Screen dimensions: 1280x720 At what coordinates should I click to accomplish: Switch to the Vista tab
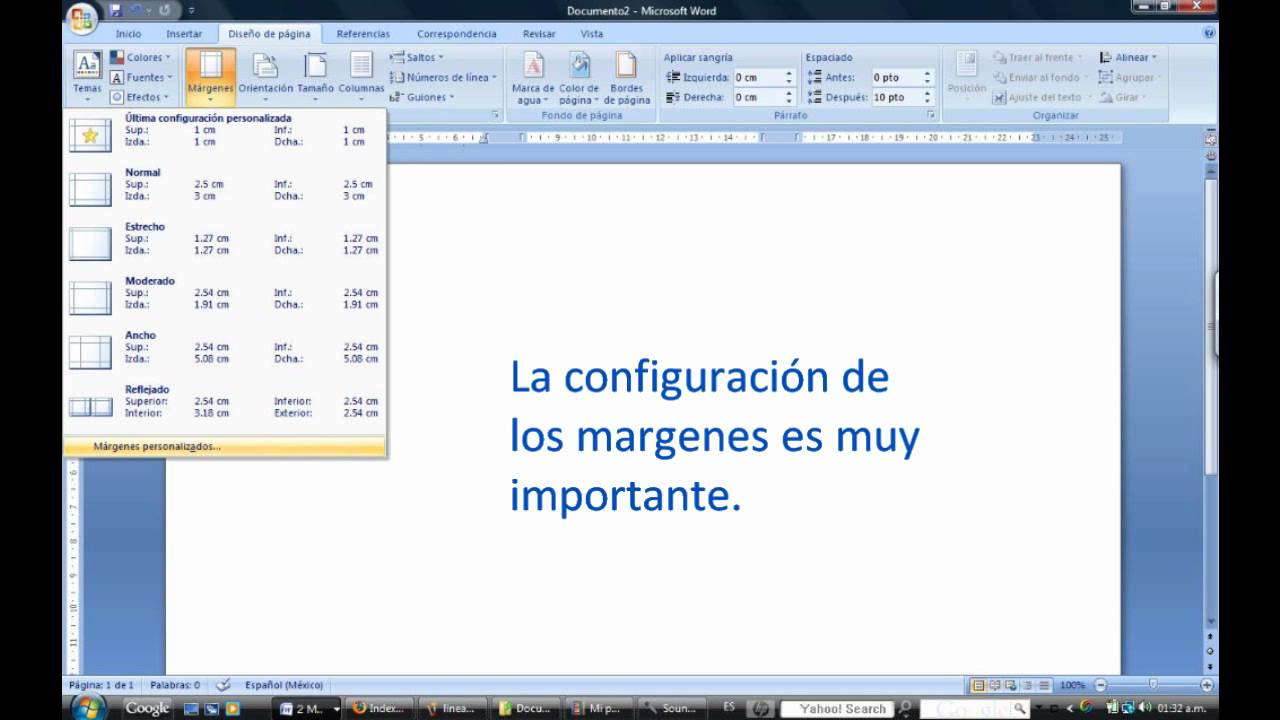coord(592,34)
